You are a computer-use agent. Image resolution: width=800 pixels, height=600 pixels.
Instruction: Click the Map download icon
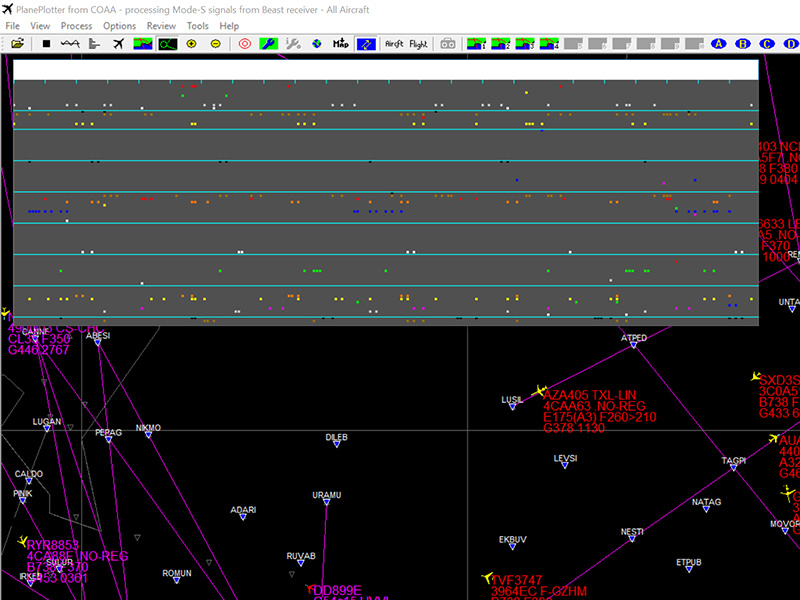341,44
